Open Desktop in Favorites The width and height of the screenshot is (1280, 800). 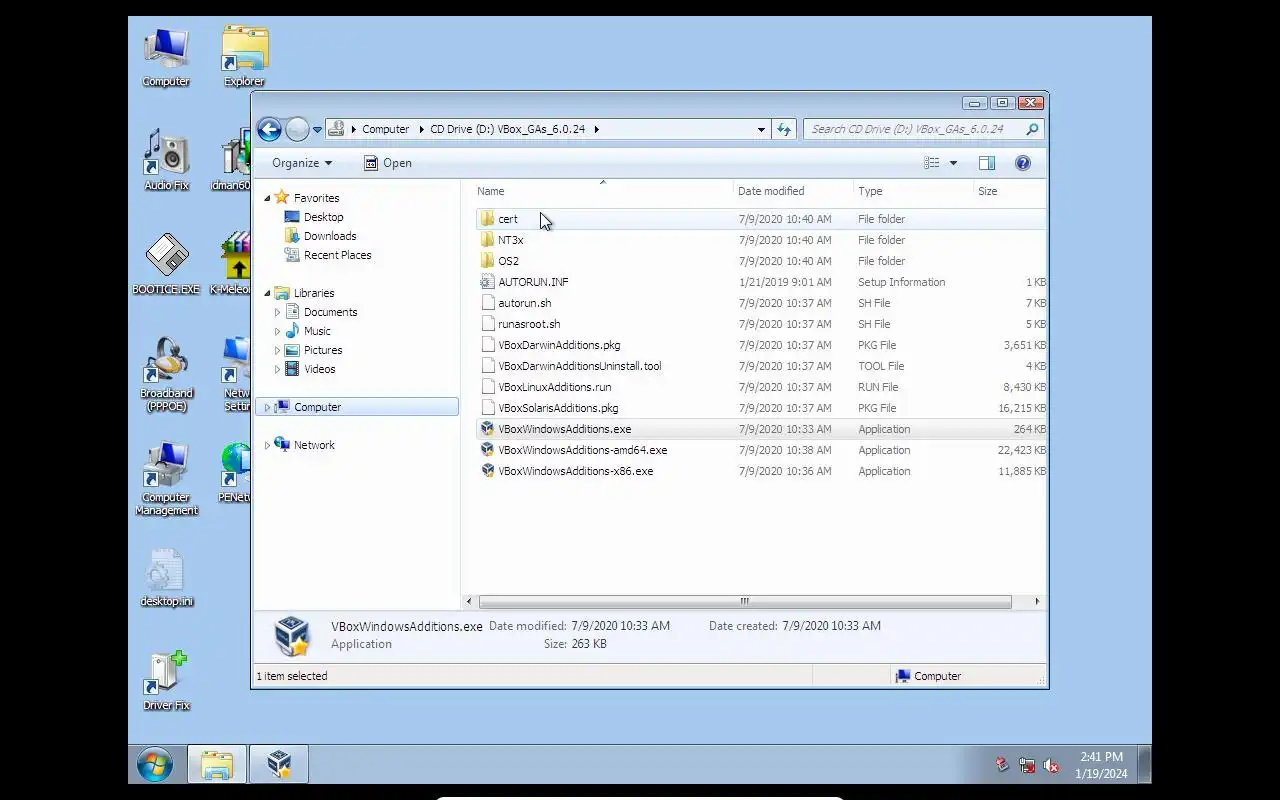323,217
